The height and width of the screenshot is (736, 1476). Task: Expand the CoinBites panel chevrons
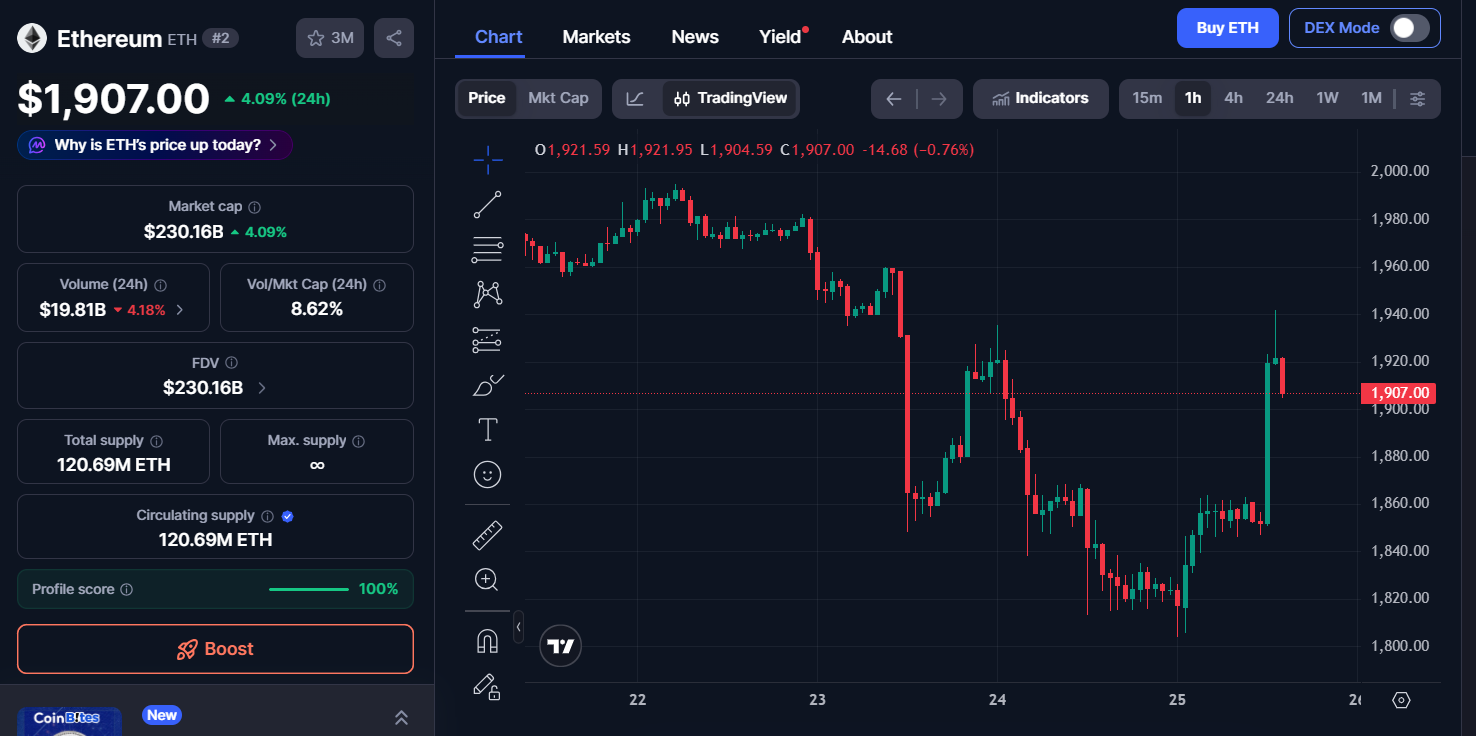(x=401, y=717)
